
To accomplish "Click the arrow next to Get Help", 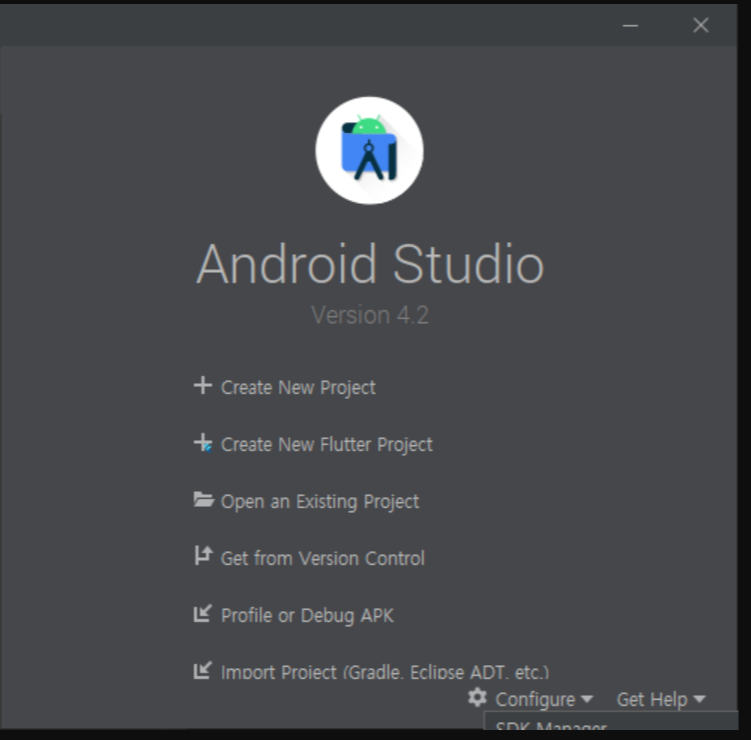I will [699, 699].
